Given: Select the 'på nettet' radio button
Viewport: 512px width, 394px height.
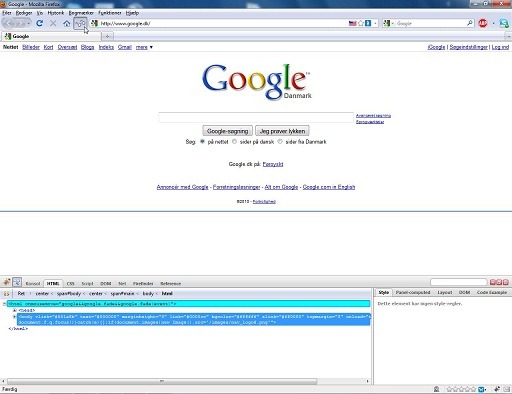Looking at the screenshot, I should pyautogui.click(x=202, y=141).
